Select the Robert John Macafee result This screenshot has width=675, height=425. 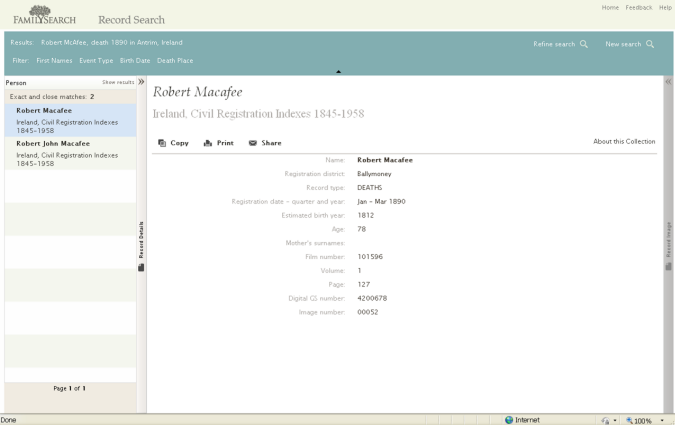click(71, 153)
